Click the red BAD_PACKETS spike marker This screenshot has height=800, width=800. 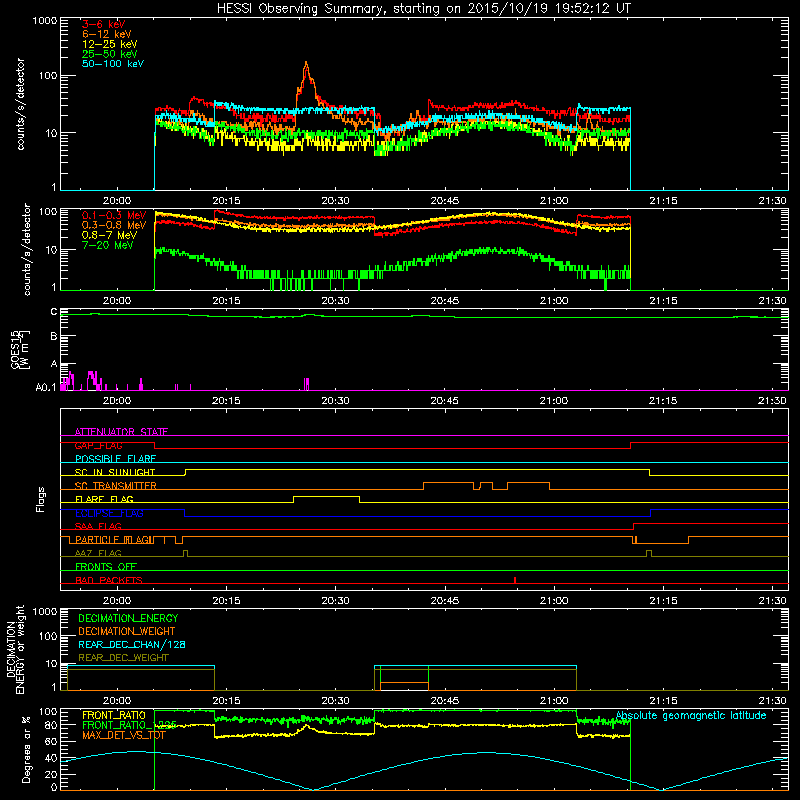[515, 580]
